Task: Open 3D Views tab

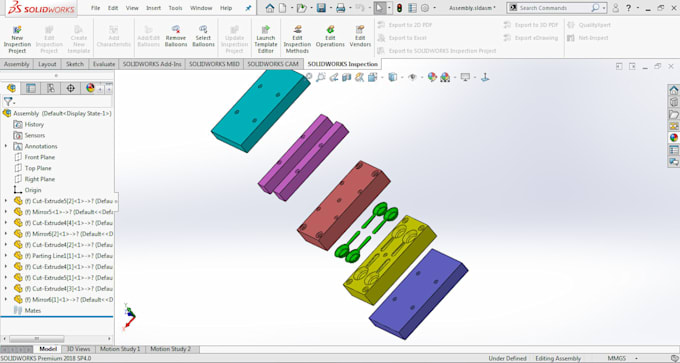Action: tap(78, 349)
